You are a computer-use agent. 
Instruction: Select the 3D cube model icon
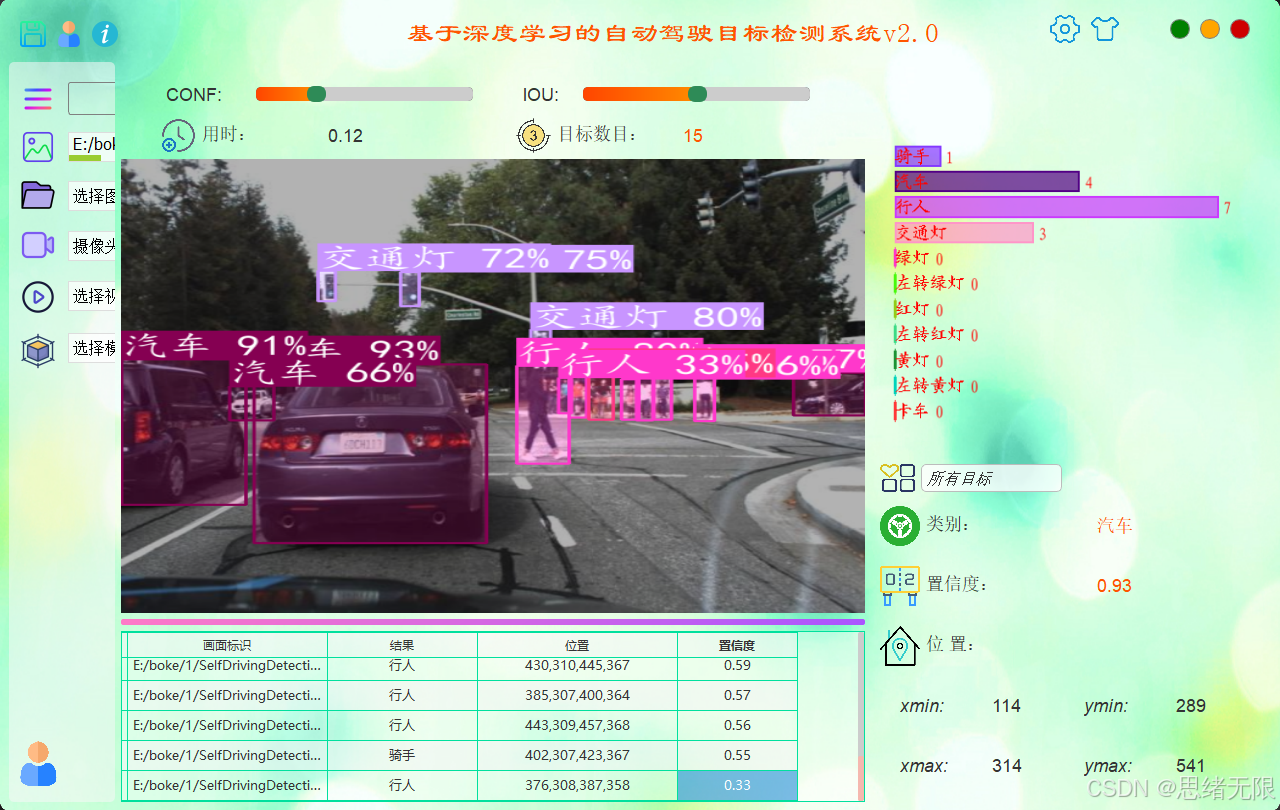(37, 348)
